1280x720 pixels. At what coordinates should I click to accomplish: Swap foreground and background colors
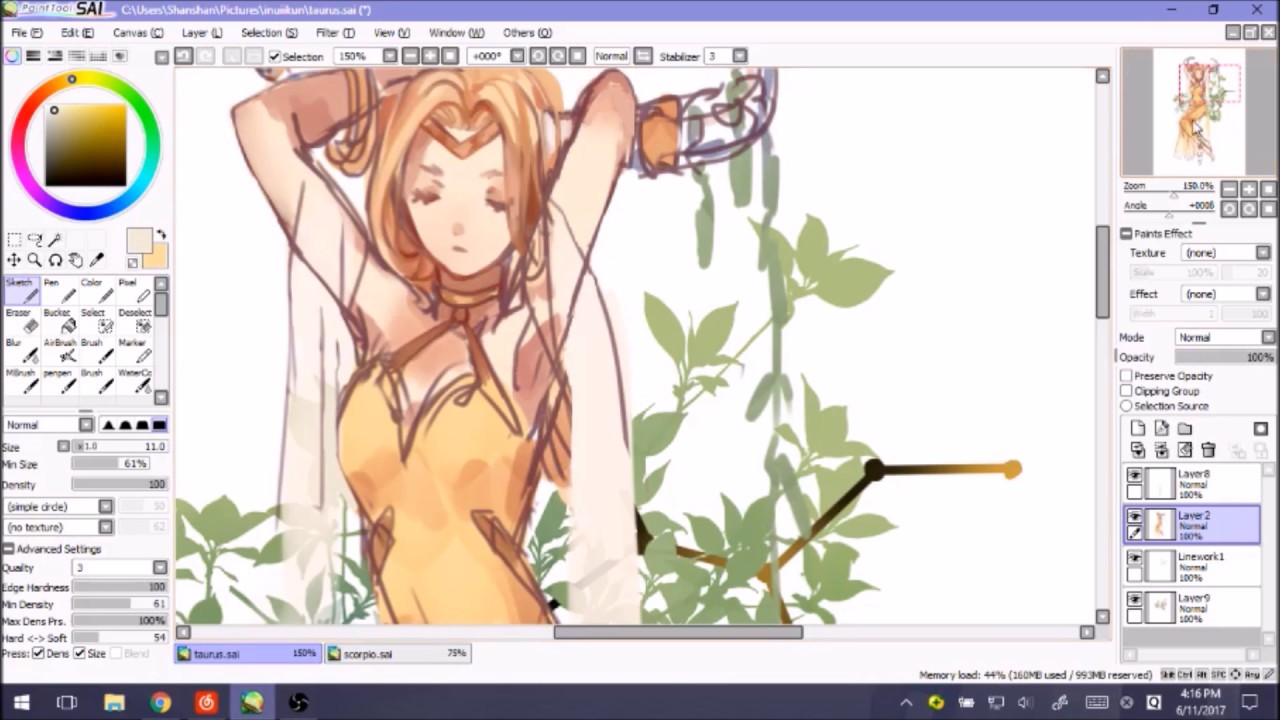pos(160,236)
